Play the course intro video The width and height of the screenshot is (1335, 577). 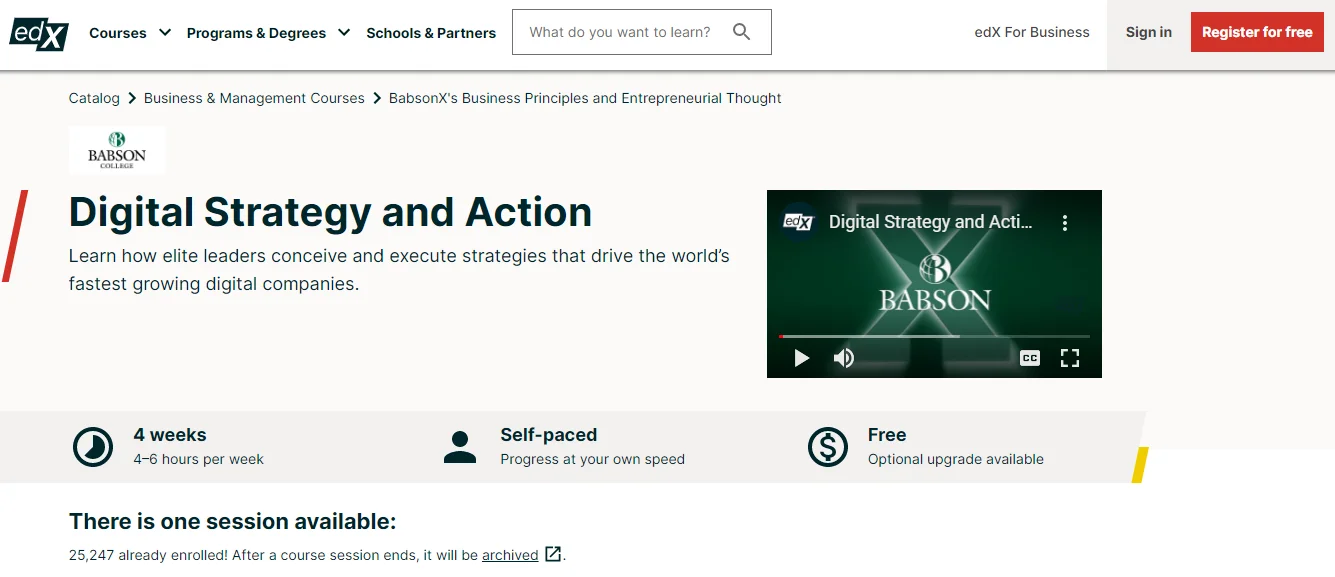point(801,358)
